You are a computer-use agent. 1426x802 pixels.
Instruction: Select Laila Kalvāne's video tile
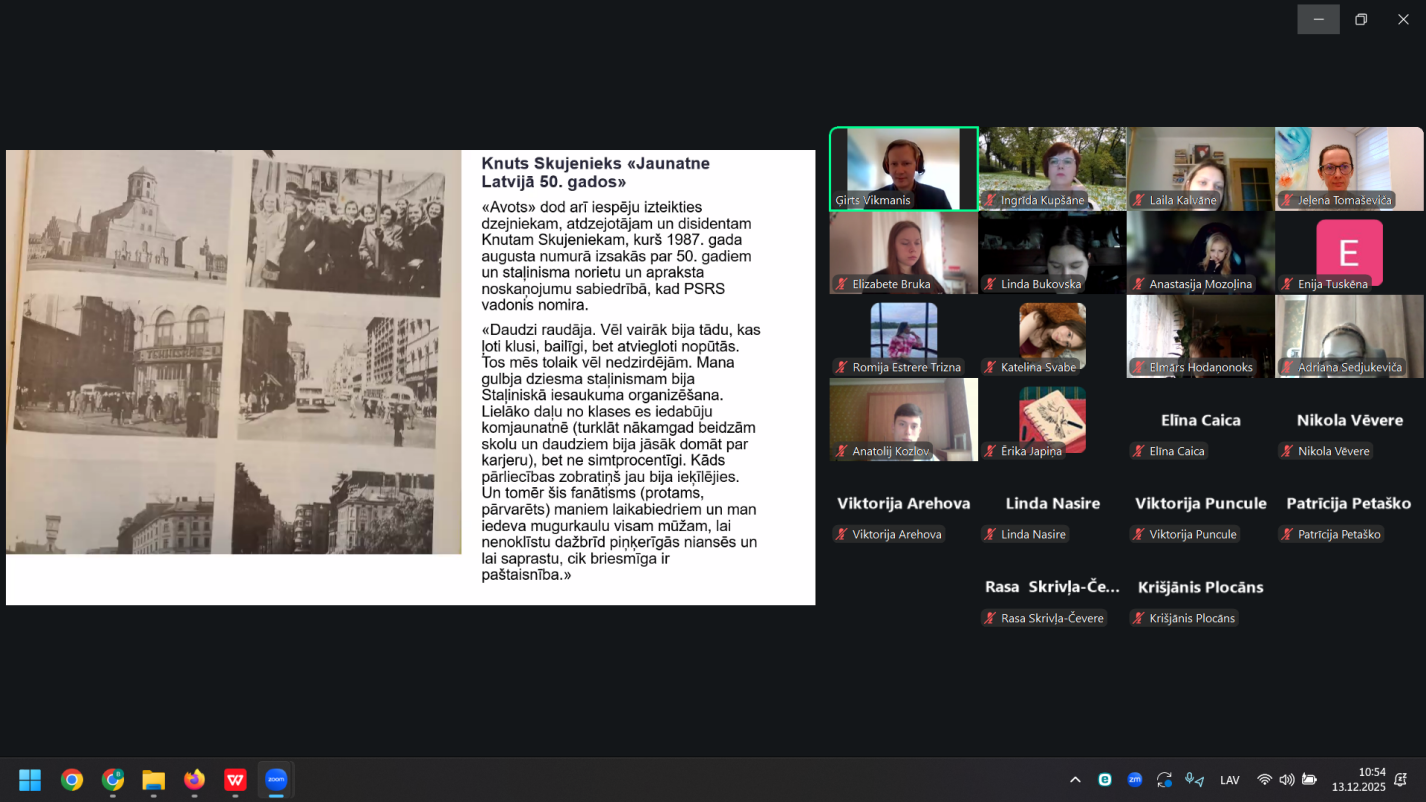1200,168
